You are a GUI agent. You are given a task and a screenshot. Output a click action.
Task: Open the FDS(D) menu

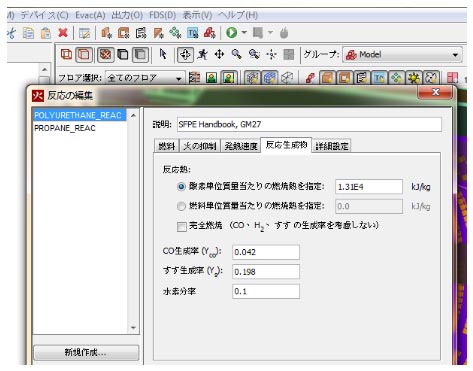click(163, 15)
